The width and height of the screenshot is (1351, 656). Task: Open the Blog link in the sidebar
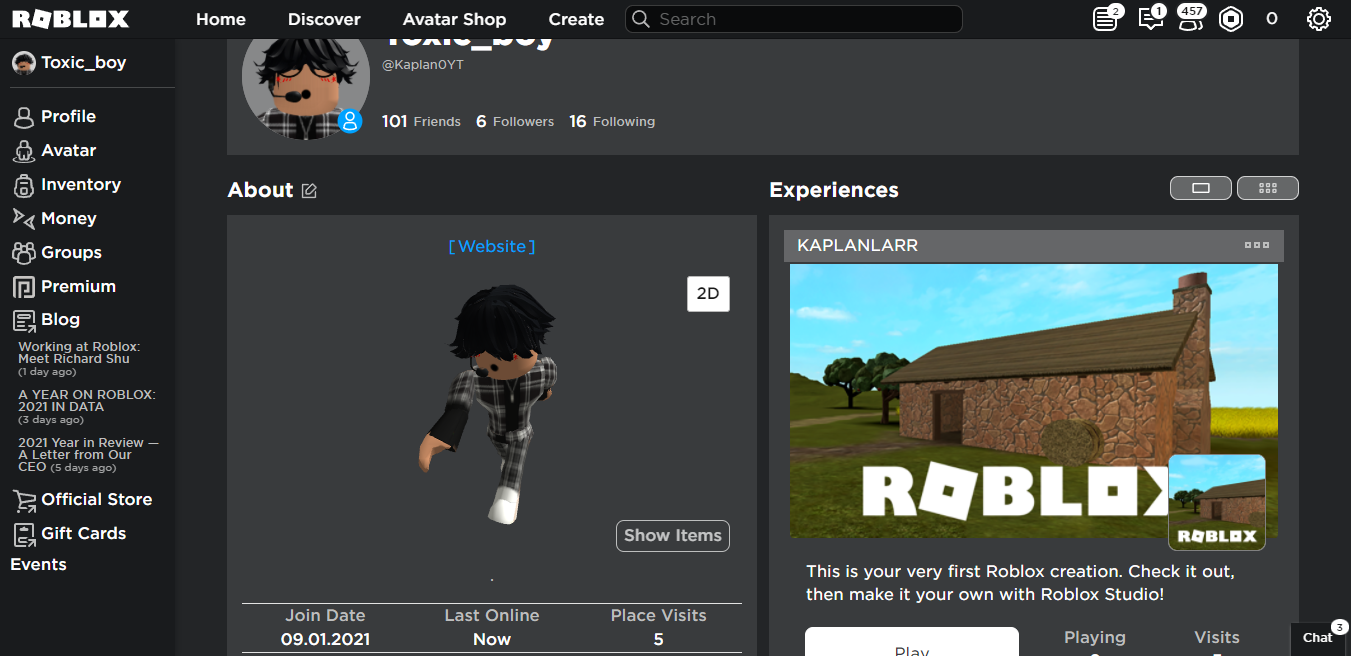tap(60, 320)
